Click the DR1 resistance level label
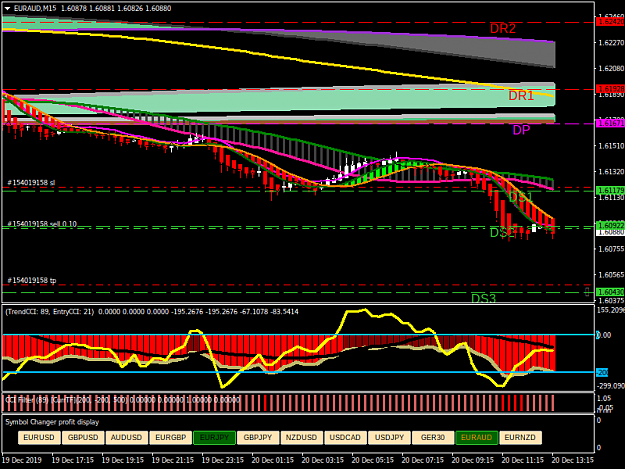Image resolution: width=625 pixels, height=469 pixels. coord(521,96)
